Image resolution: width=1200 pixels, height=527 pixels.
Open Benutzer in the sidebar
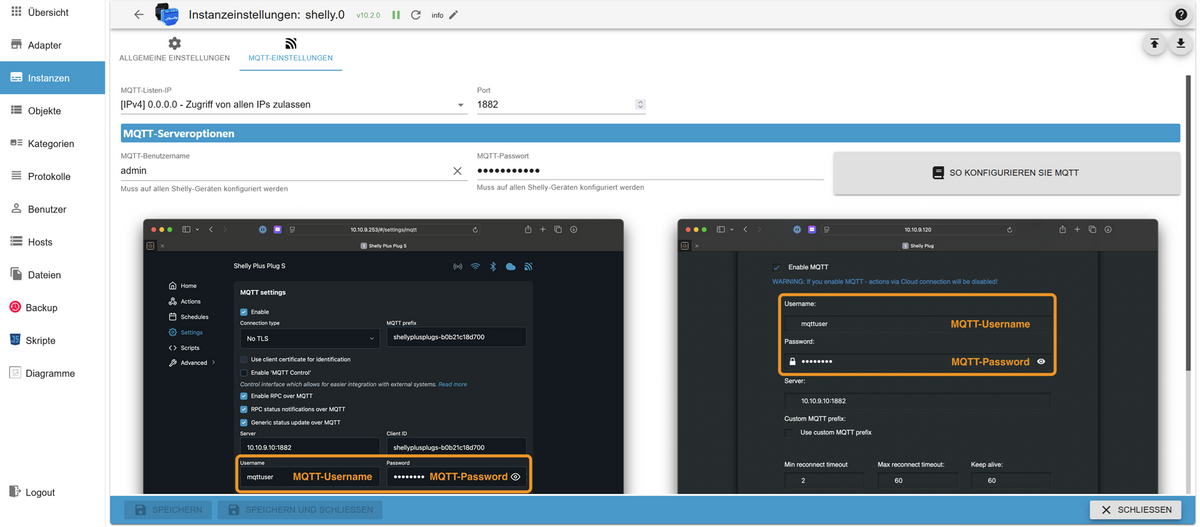(52, 209)
